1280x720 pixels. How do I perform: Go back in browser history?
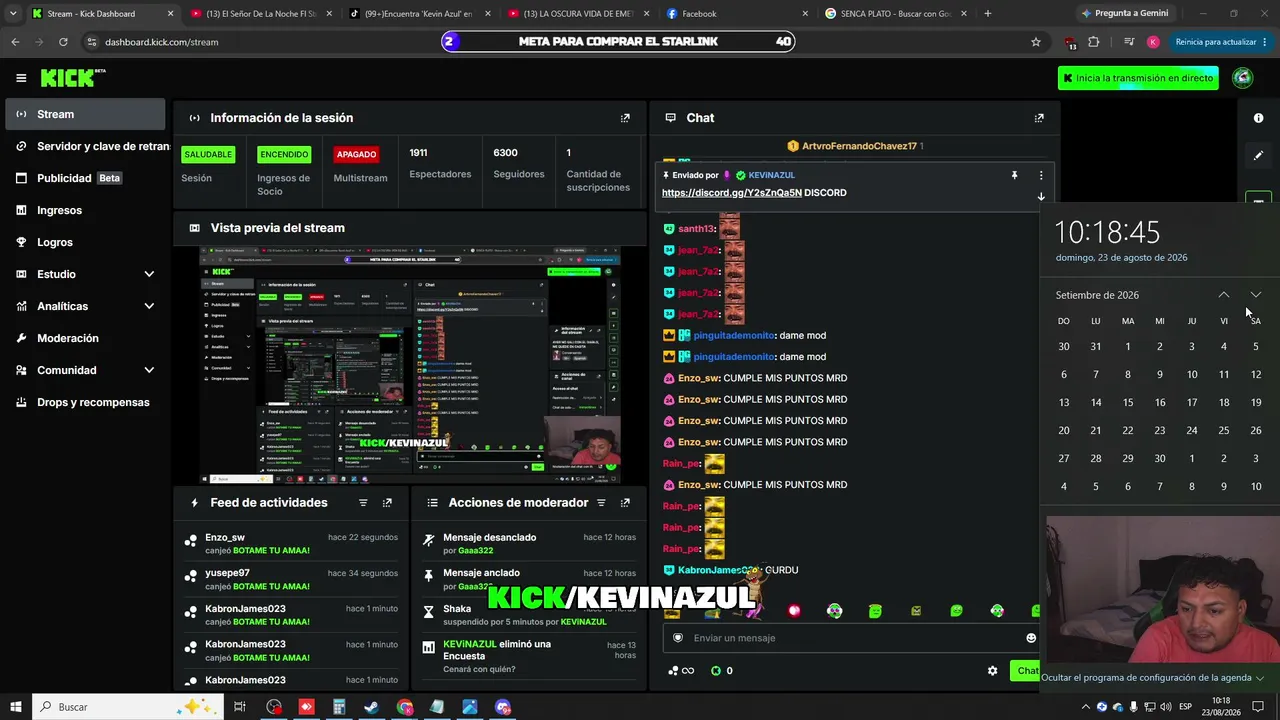(x=15, y=42)
